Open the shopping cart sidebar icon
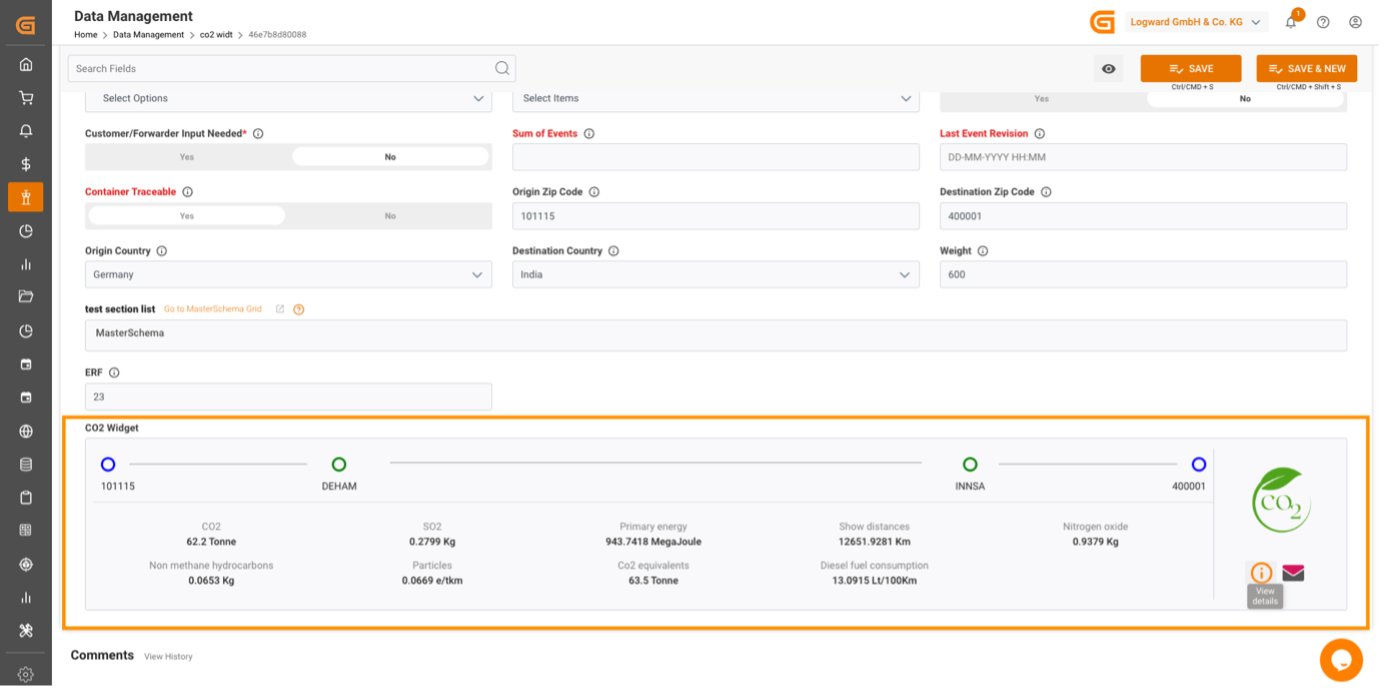This screenshot has height=690, width=1384. [x=26, y=98]
